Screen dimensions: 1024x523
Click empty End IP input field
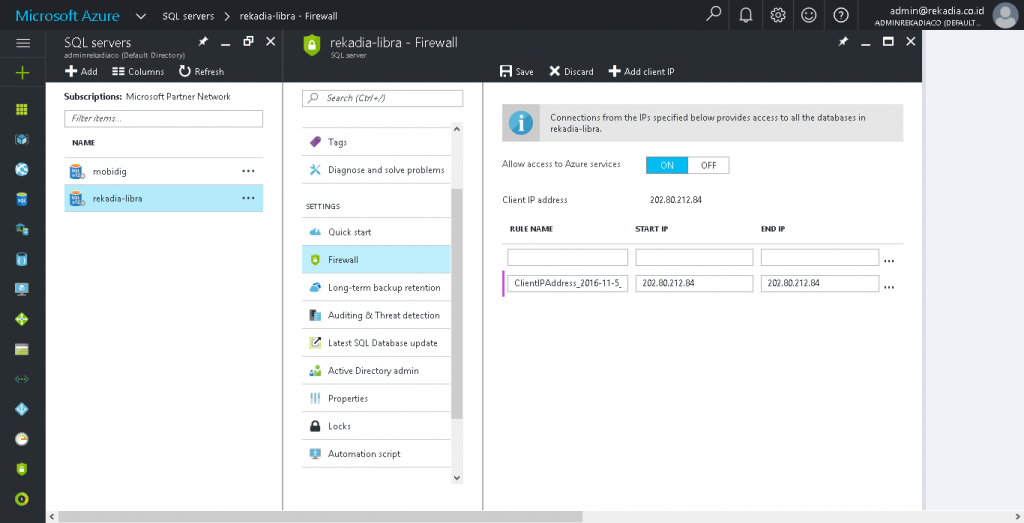820,257
